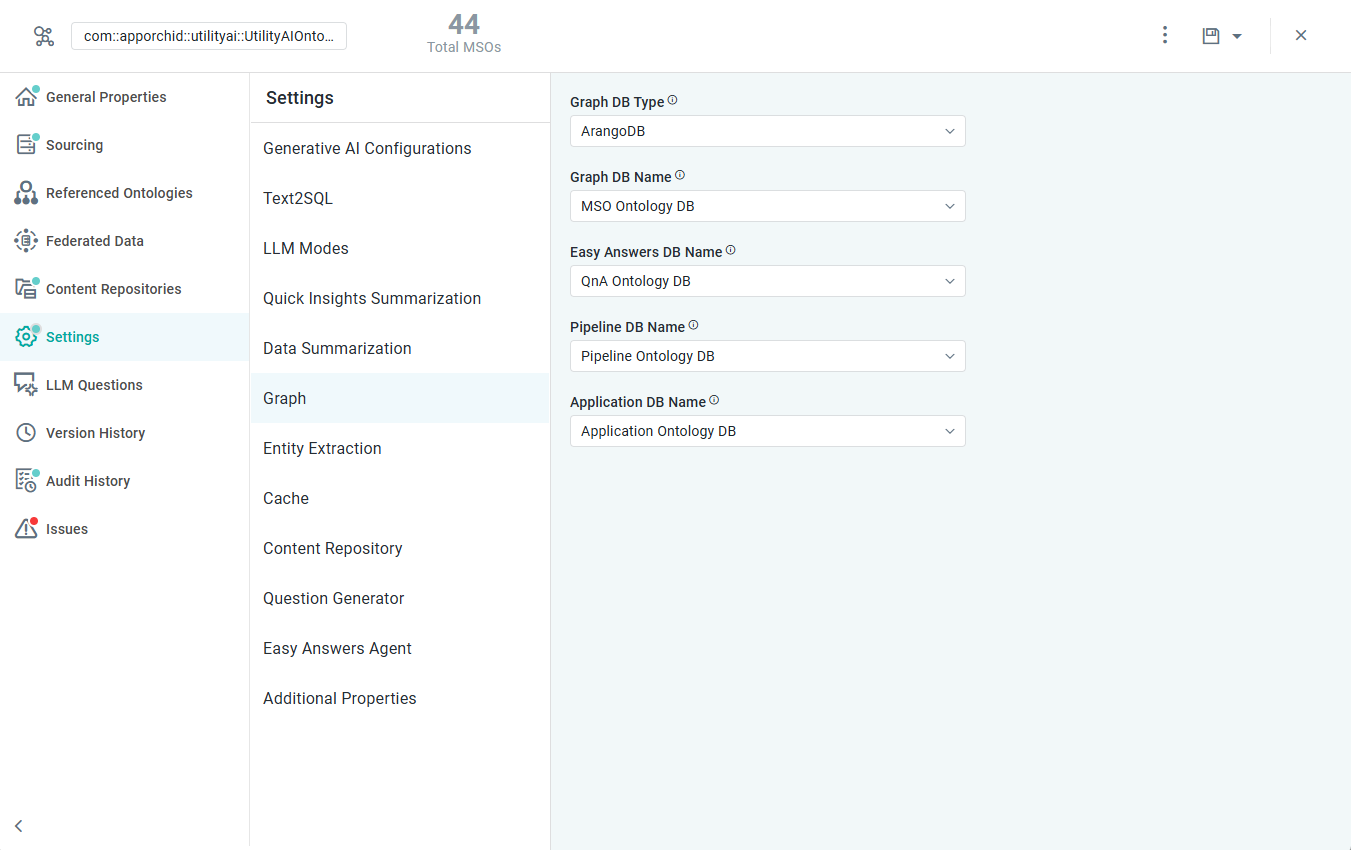This screenshot has height=850, width=1351.
Task: Click the Federated Data icon
Action: pos(26,241)
